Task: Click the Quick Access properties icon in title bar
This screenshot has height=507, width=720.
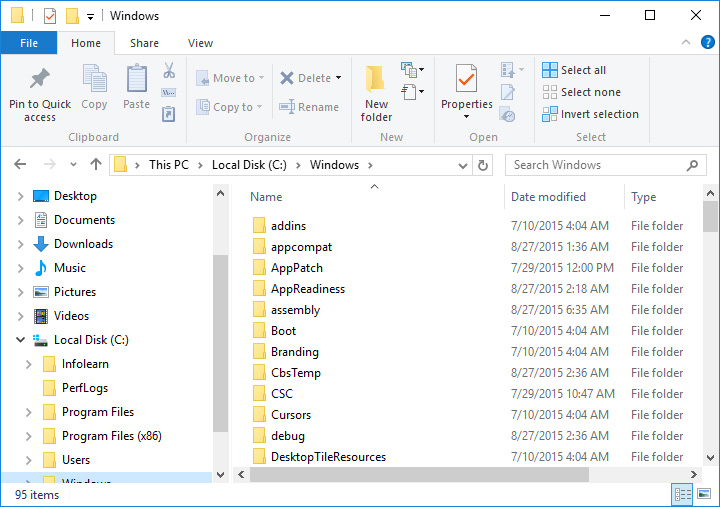Action: (50, 17)
